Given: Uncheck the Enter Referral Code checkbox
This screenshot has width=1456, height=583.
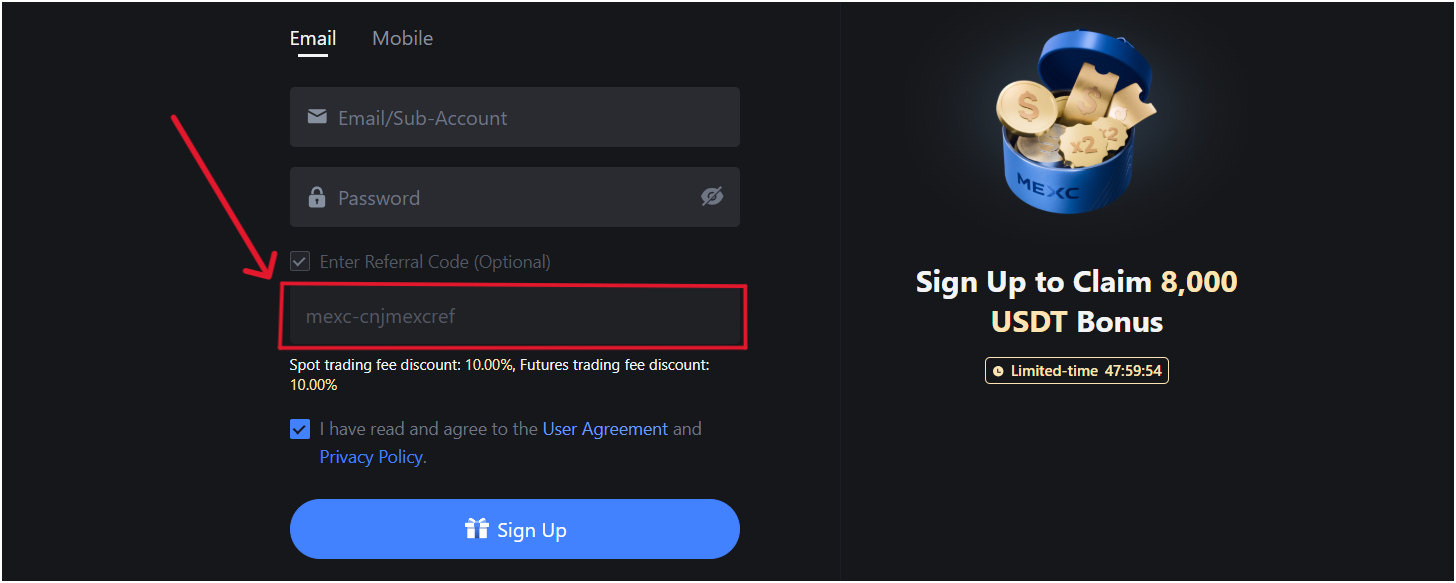Looking at the screenshot, I should [x=299, y=262].
